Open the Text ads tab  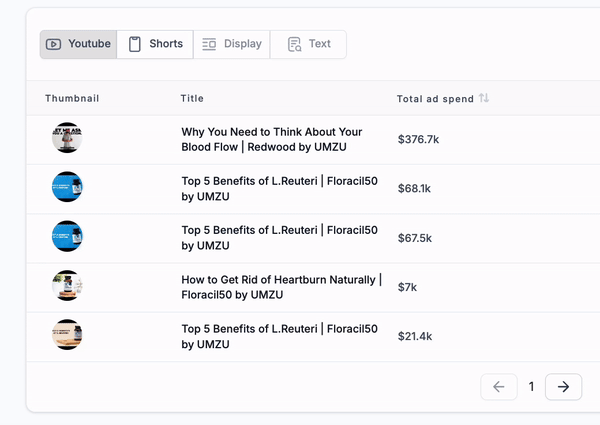pyautogui.click(x=308, y=44)
